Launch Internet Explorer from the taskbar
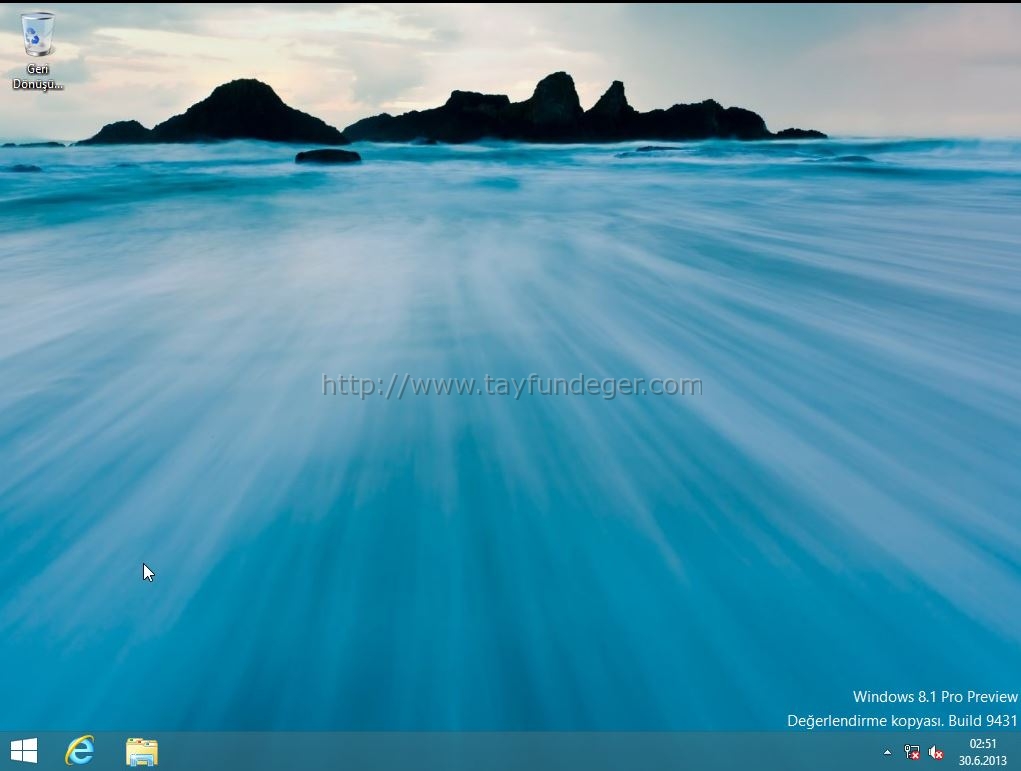1021x771 pixels. 79,751
